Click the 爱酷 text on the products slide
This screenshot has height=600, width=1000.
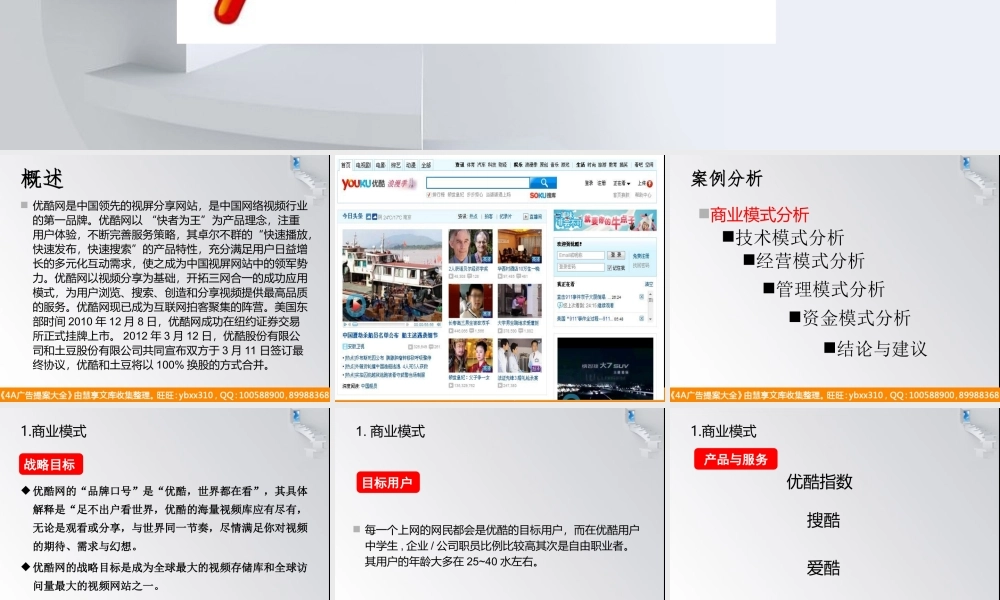(823, 567)
